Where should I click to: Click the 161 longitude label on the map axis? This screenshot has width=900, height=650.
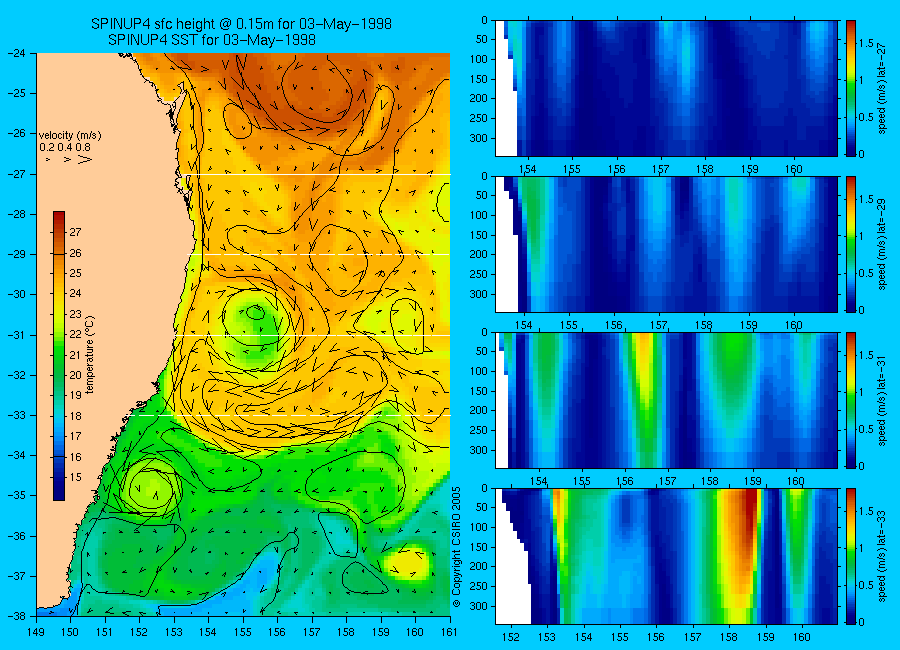click(x=449, y=633)
